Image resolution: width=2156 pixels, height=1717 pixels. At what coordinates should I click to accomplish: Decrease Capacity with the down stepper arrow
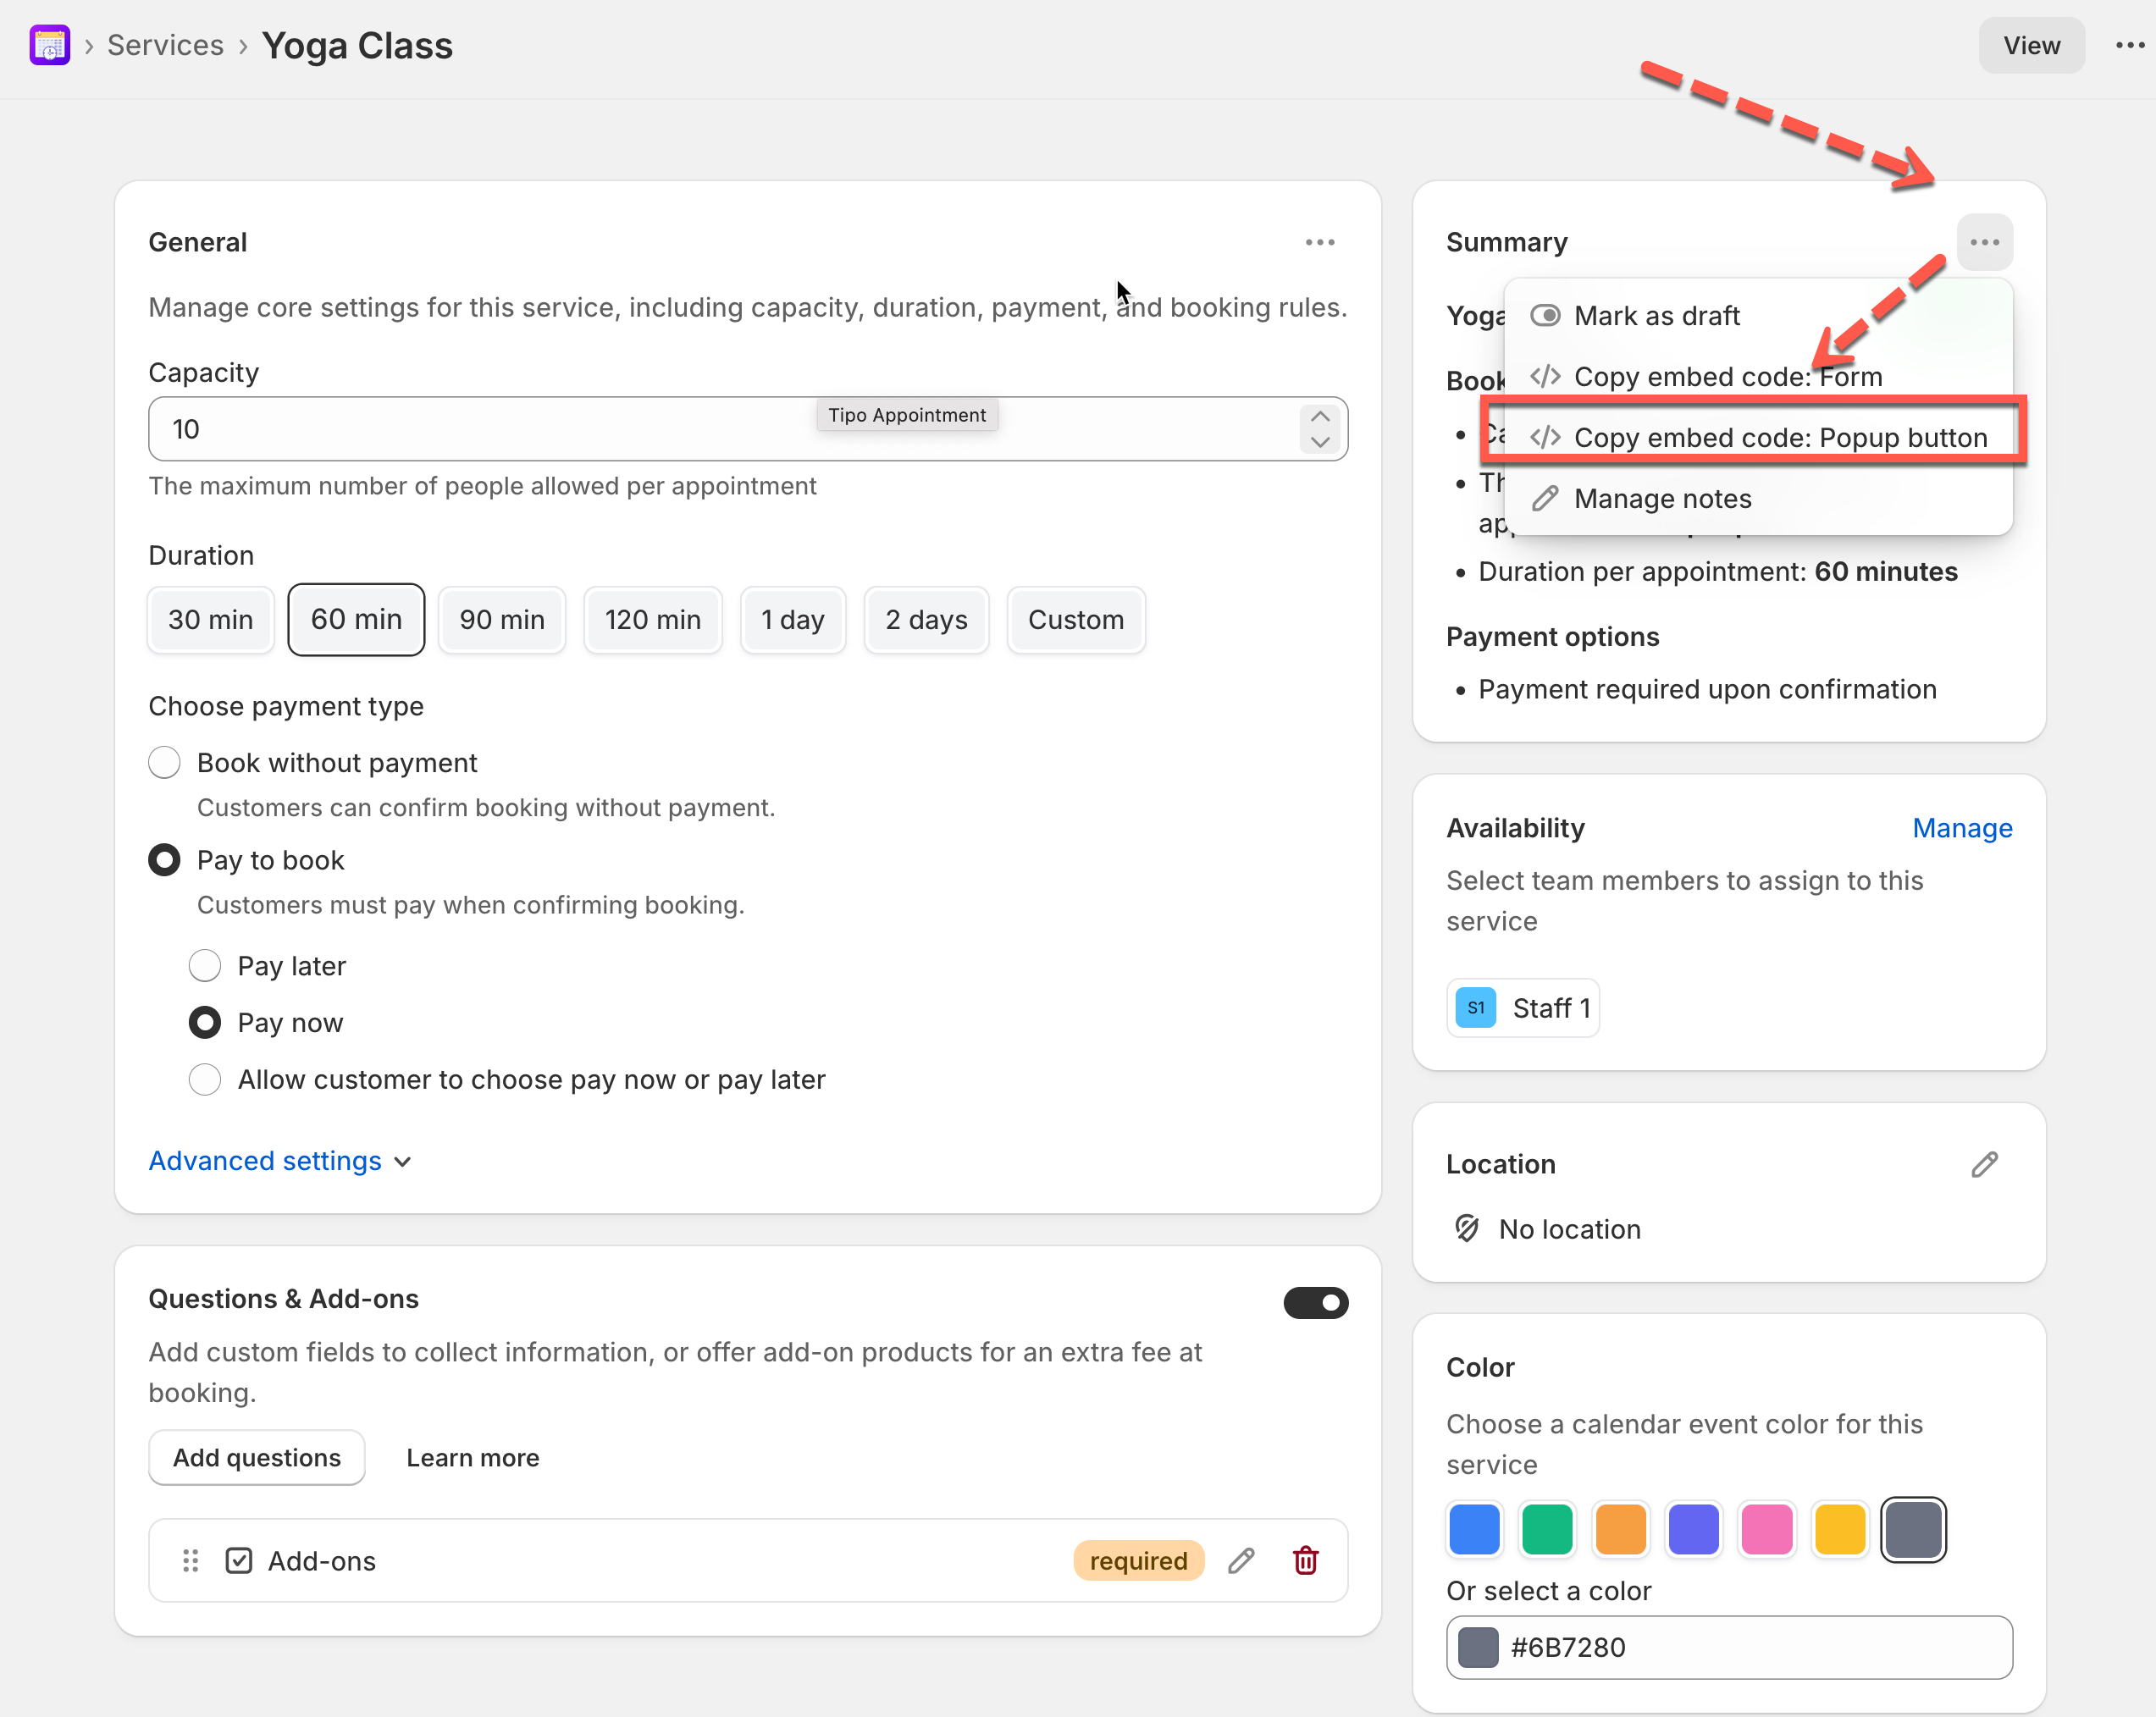coord(1319,442)
